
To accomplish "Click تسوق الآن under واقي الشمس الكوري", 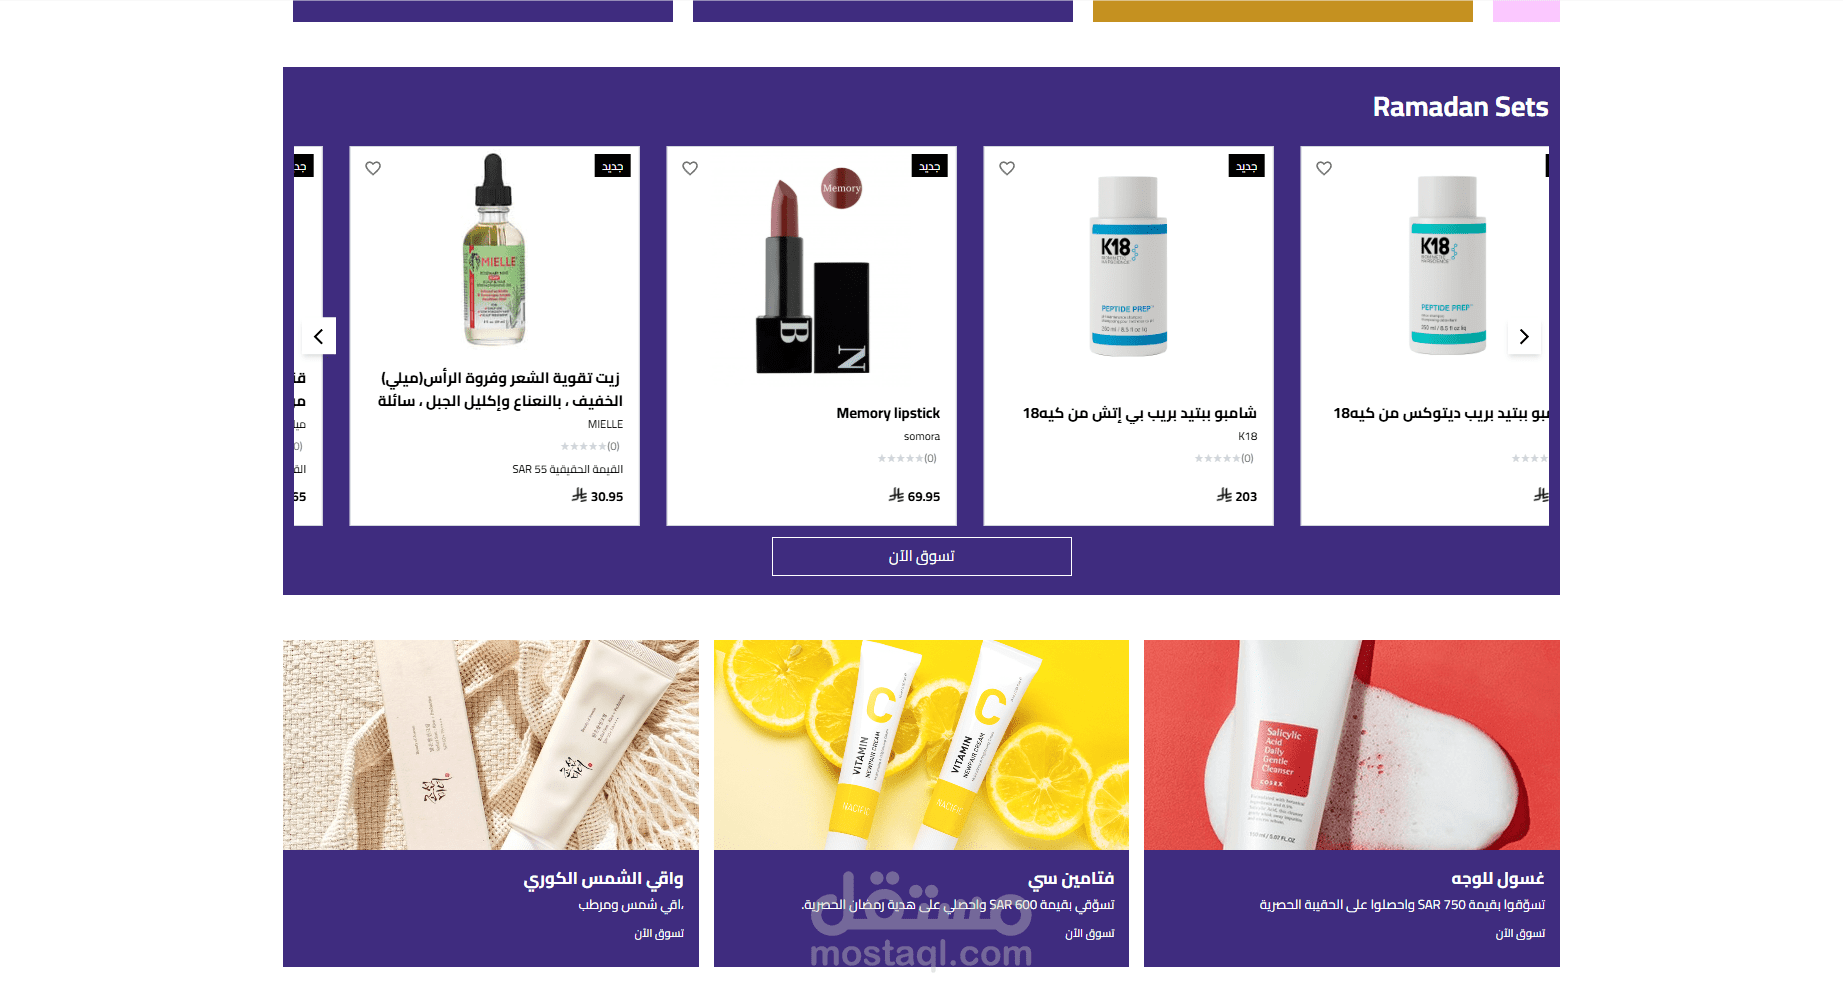I will click(659, 933).
